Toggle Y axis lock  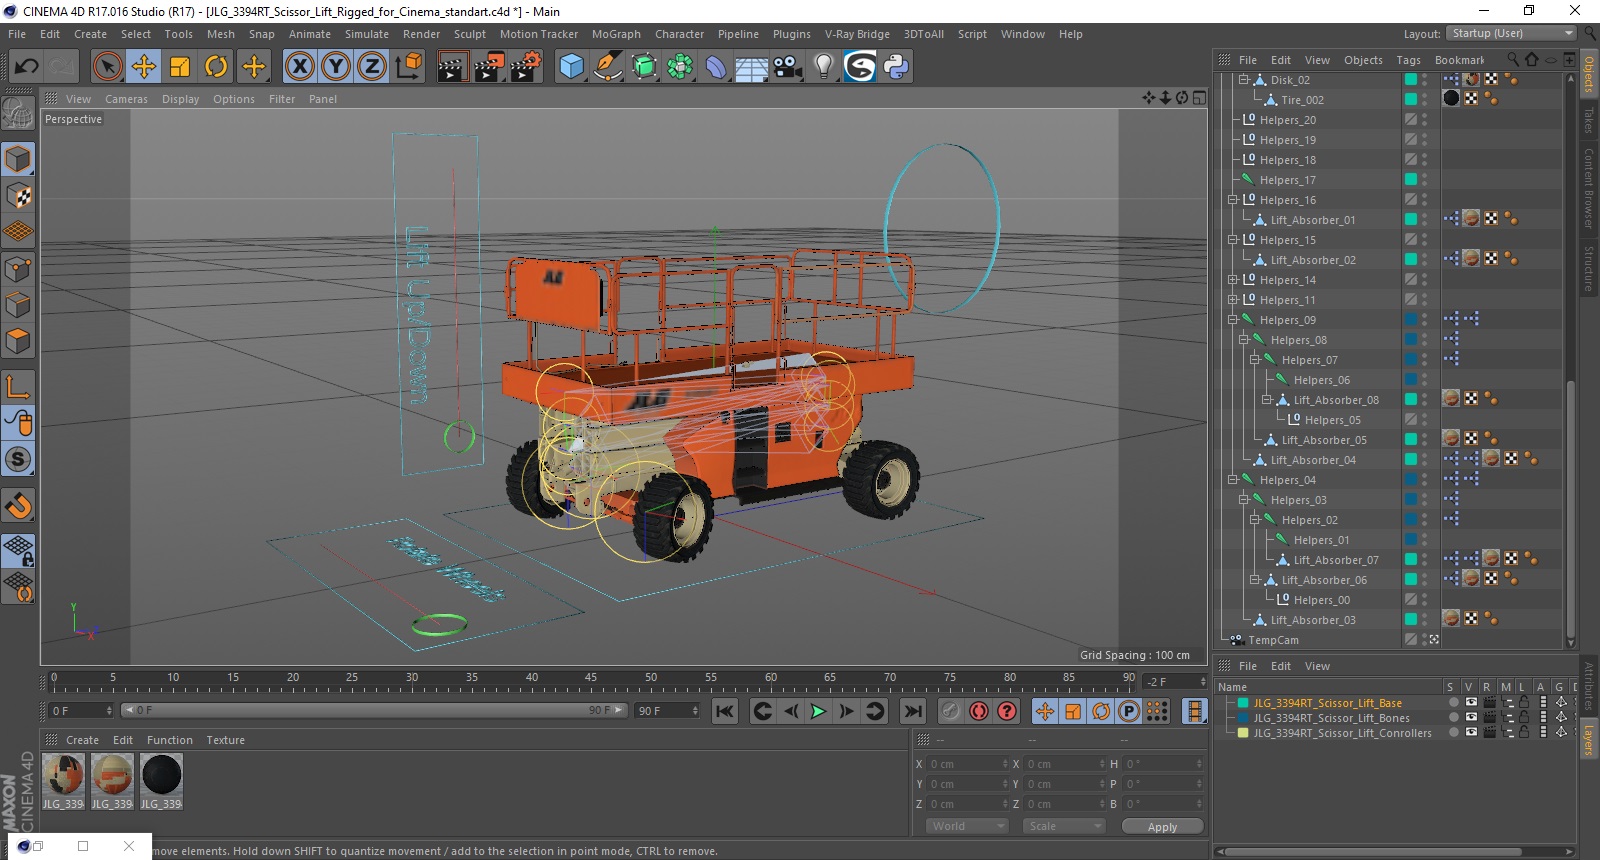point(336,67)
